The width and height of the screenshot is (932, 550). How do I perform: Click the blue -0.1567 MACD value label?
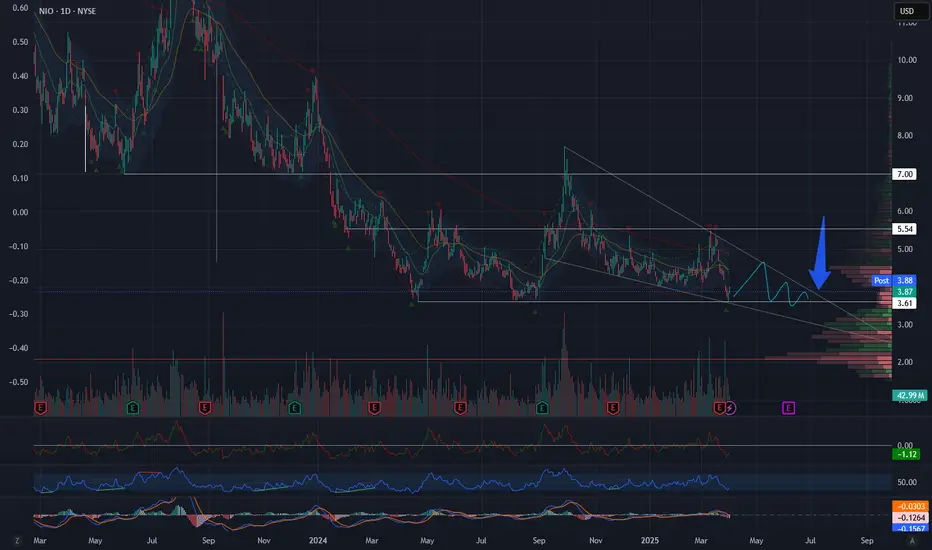click(x=910, y=528)
